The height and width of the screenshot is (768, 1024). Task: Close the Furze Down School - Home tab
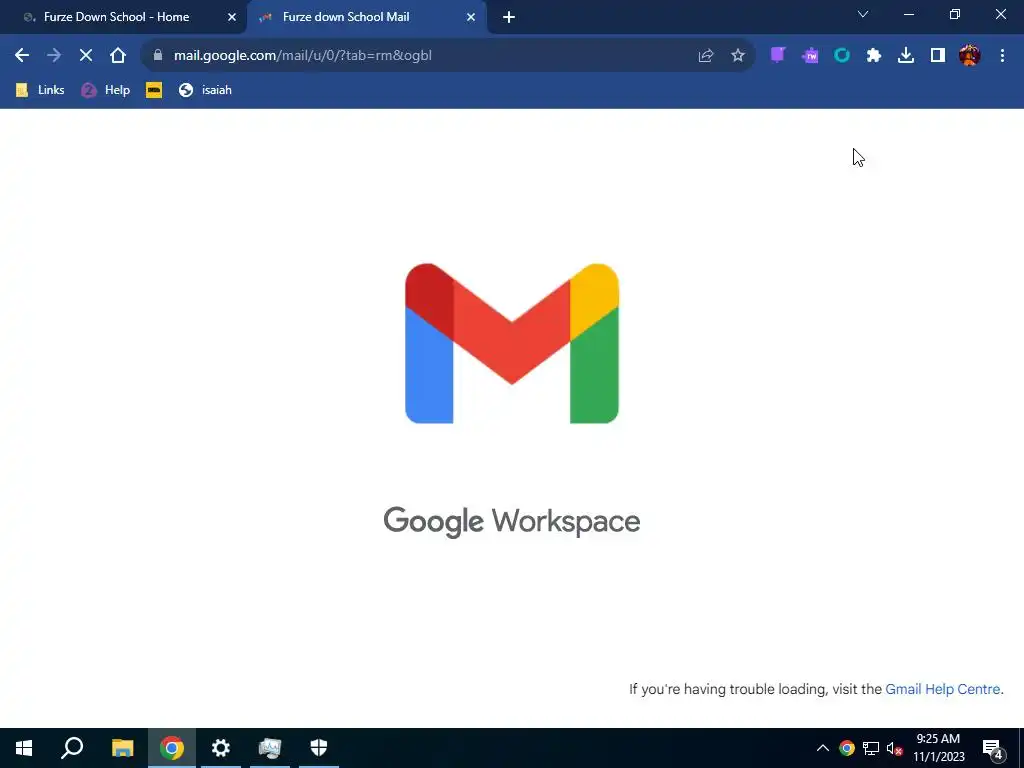[232, 17]
